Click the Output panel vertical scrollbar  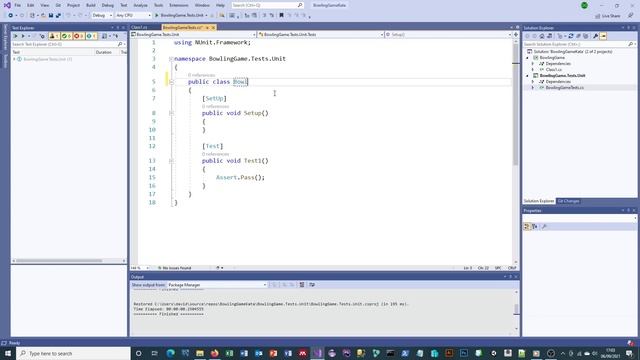click(516, 310)
